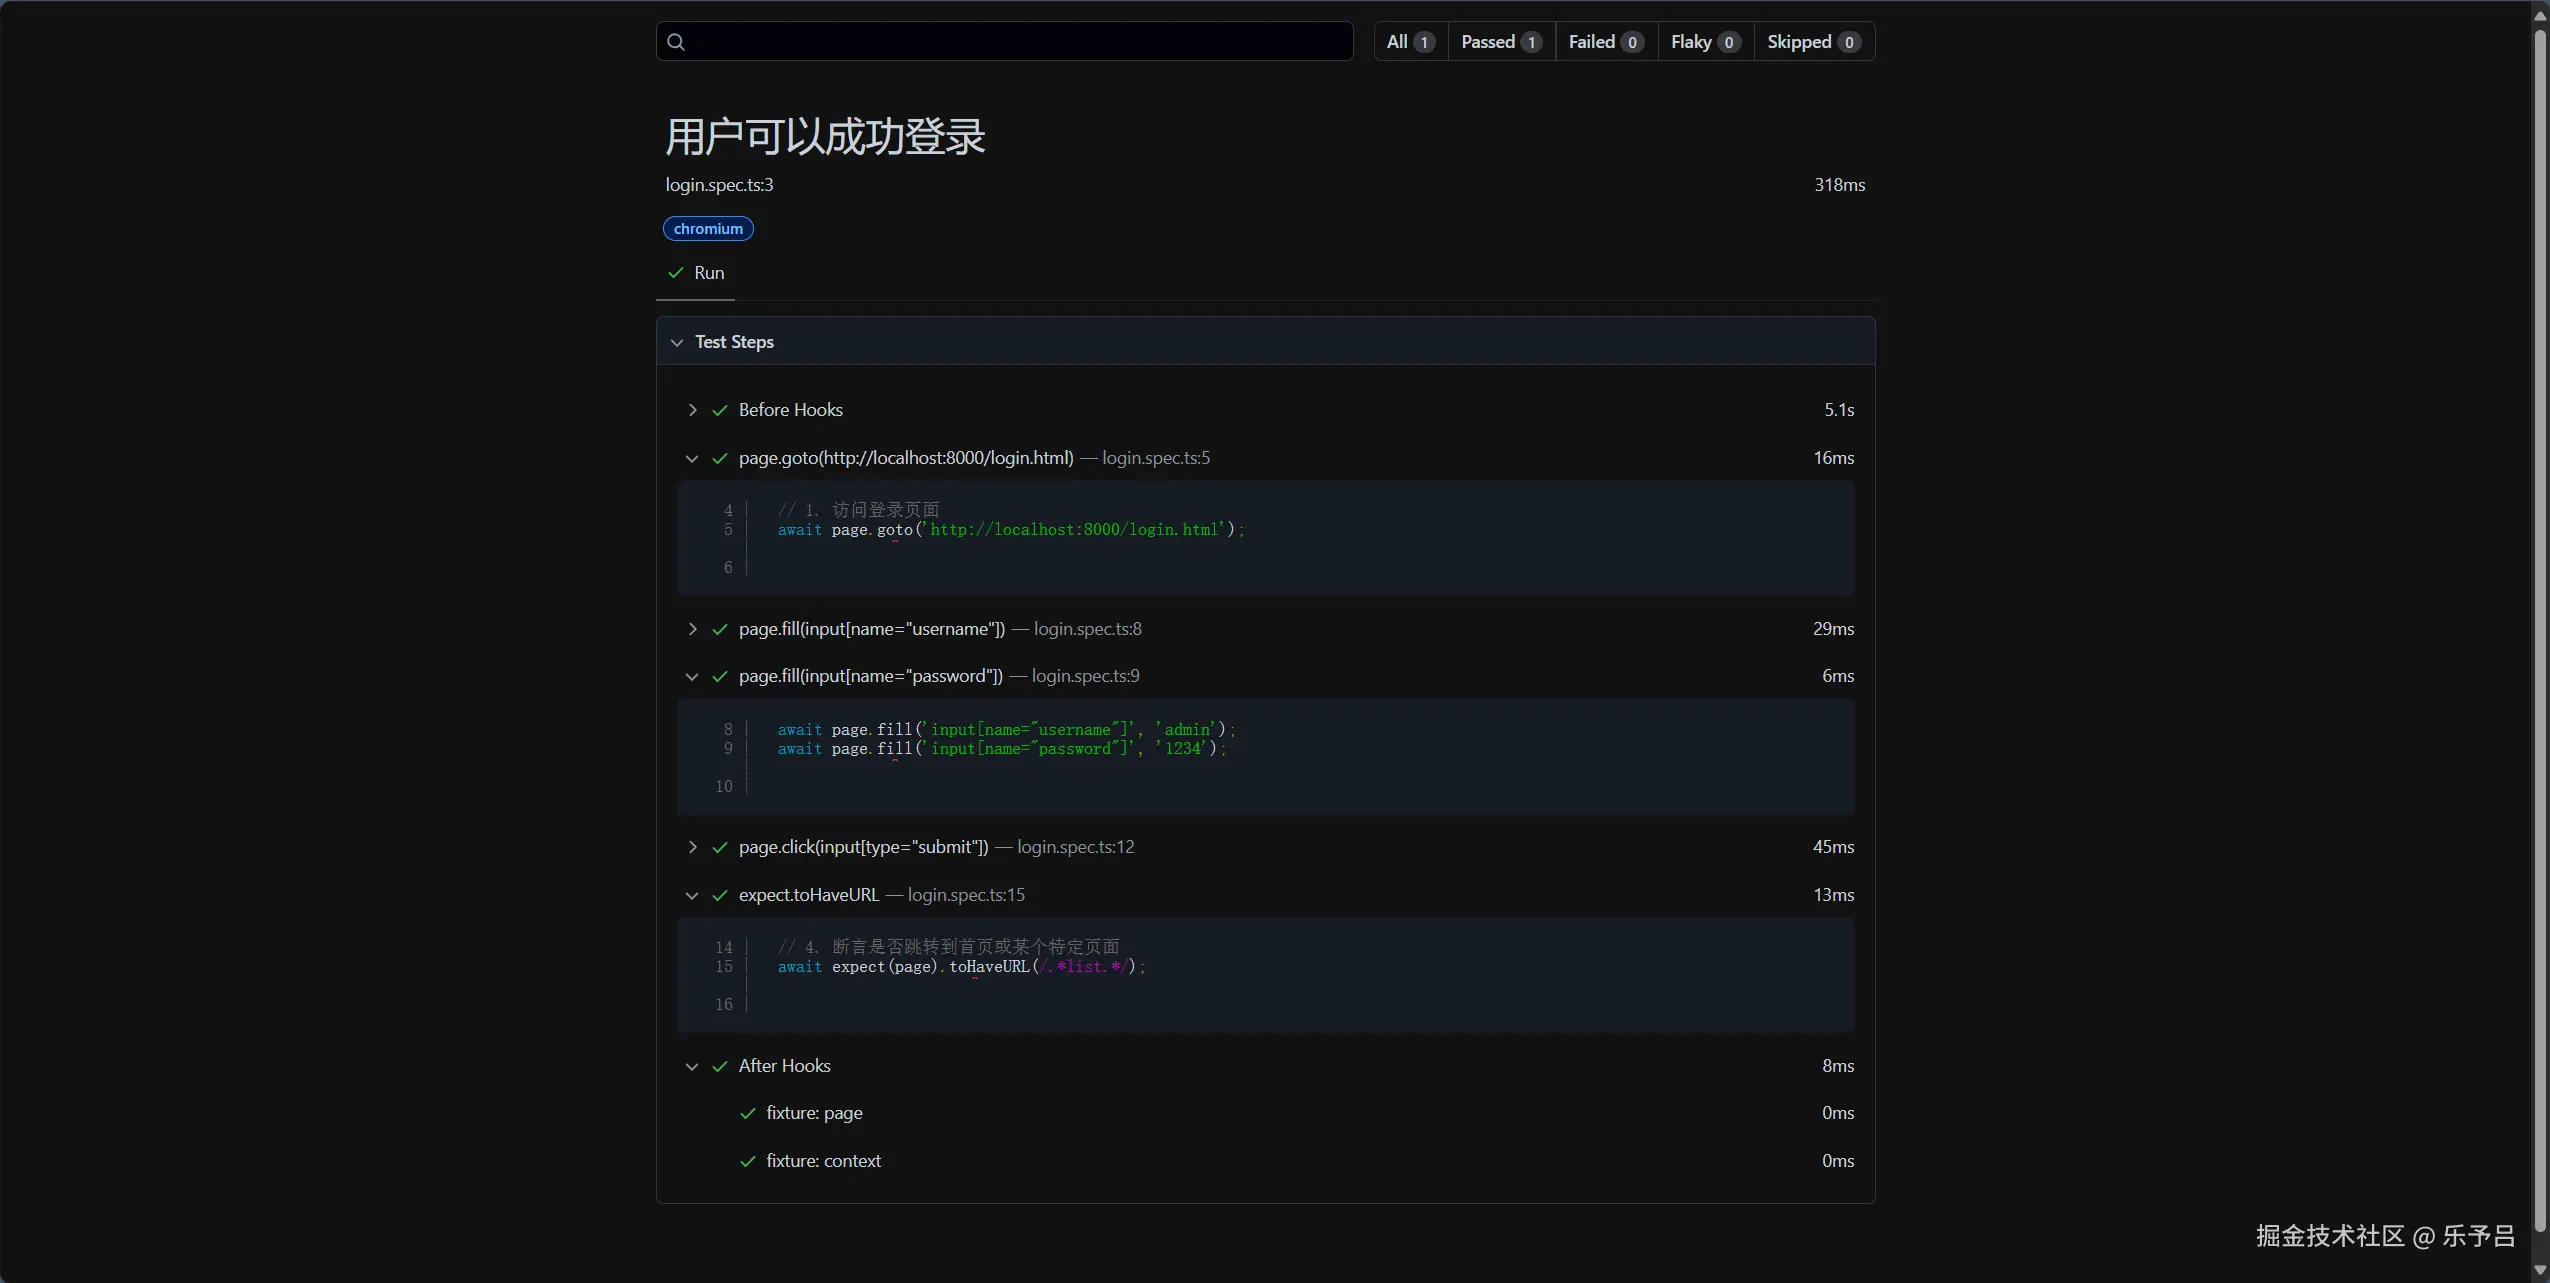The height and width of the screenshot is (1283, 2550).
Task: Click the expect.toHaveURL passed checkmark
Action: tap(719, 895)
